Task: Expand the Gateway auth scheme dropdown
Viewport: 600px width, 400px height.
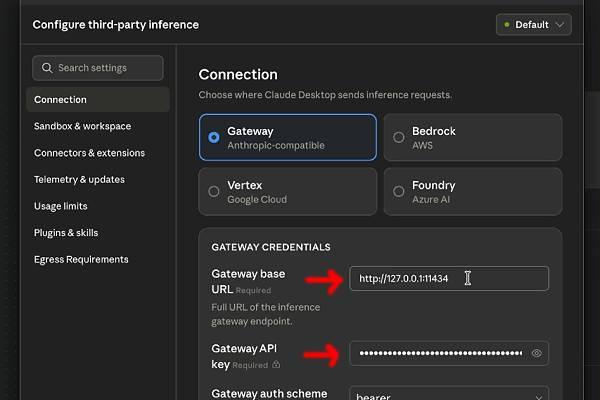Action: [449, 393]
